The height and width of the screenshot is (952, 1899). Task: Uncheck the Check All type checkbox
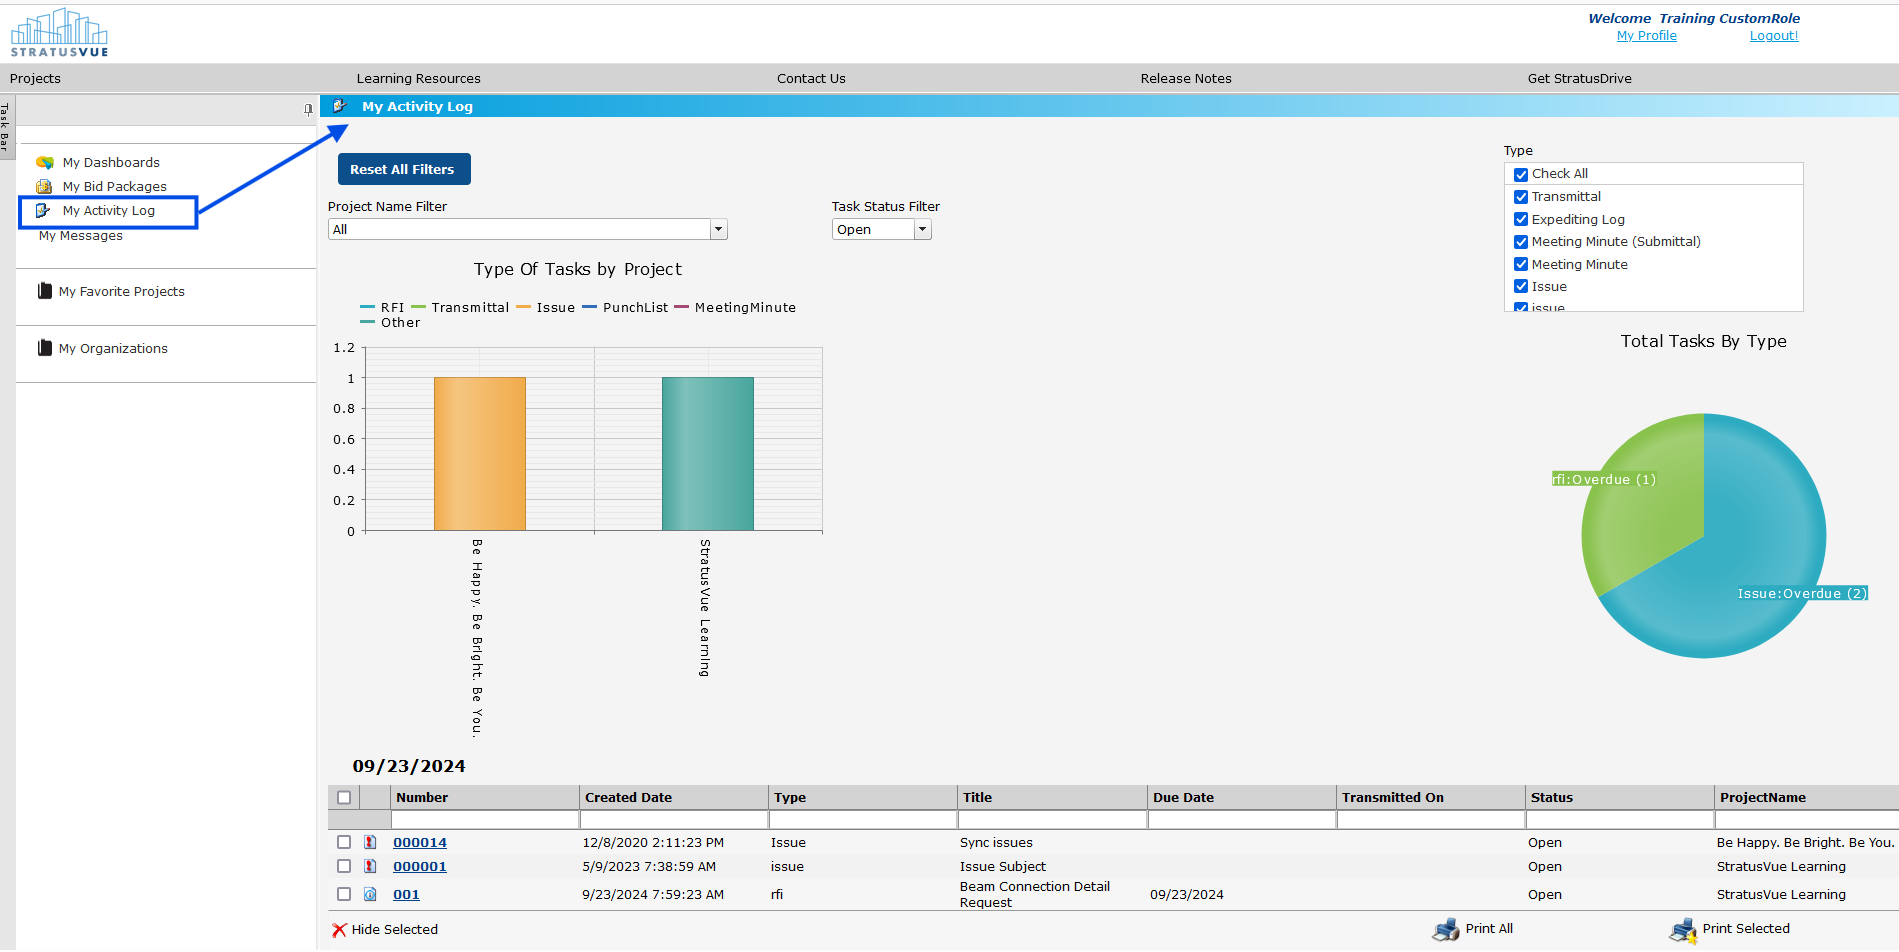coord(1521,174)
